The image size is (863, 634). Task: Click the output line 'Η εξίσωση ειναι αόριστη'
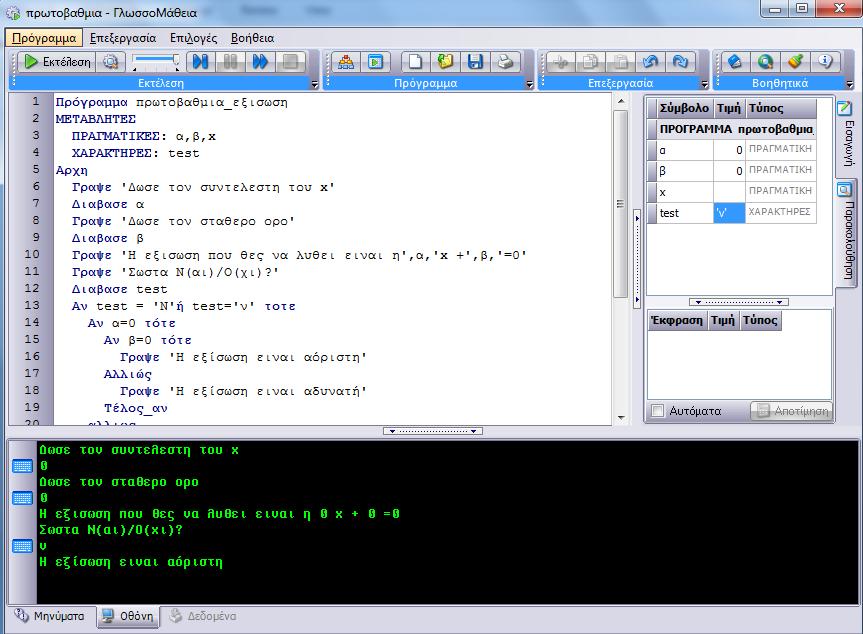tap(131, 562)
